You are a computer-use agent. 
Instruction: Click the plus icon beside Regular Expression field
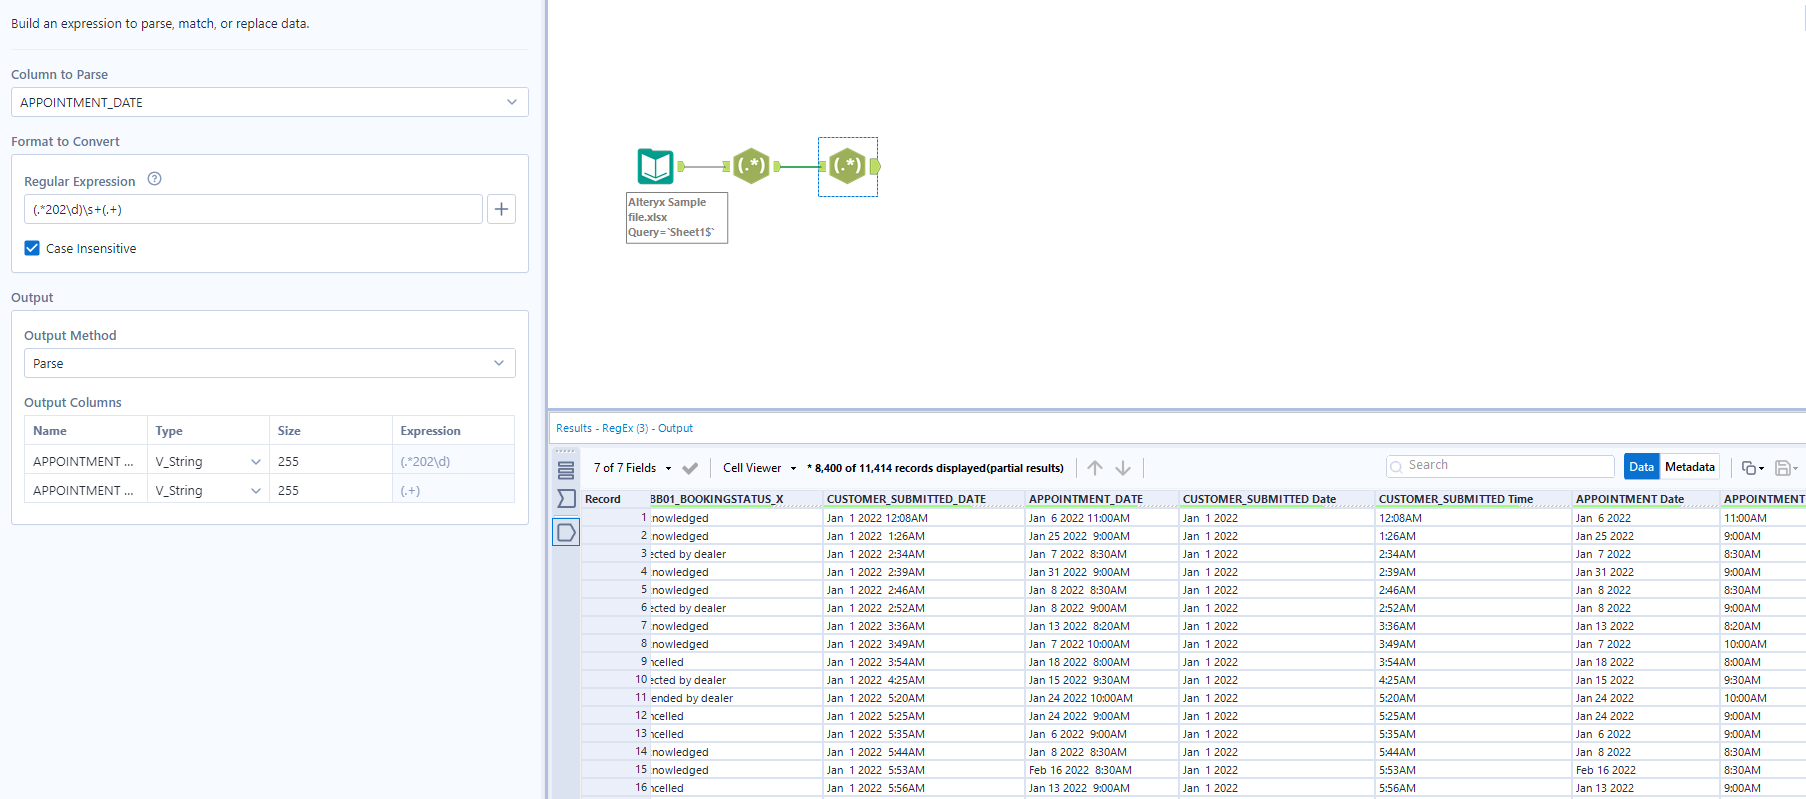point(501,209)
